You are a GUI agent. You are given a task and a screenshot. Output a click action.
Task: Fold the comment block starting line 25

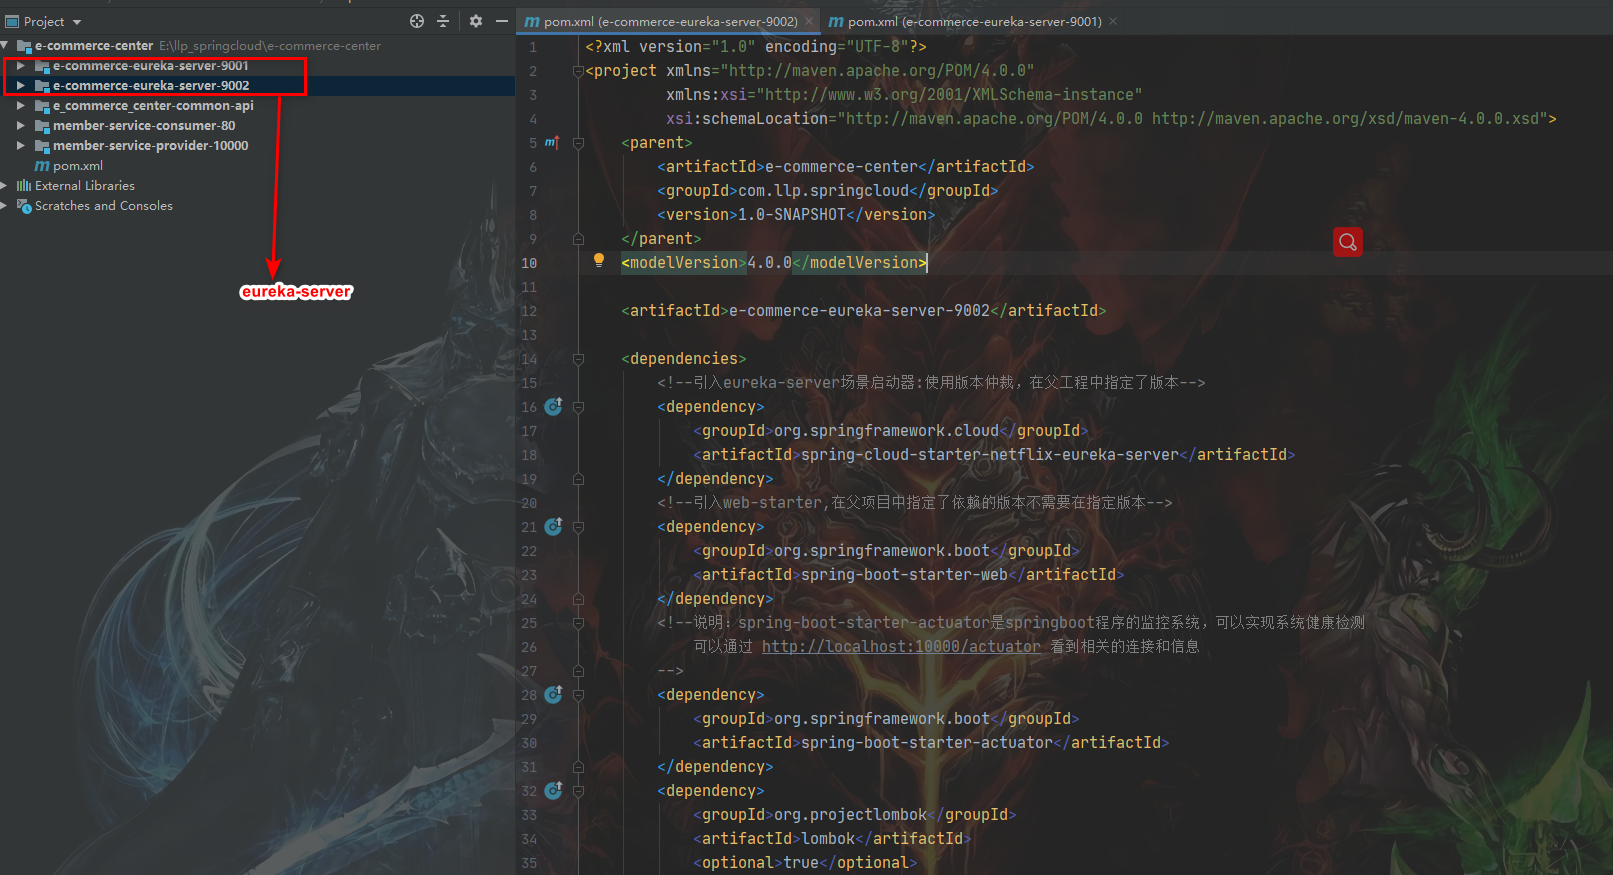point(578,623)
